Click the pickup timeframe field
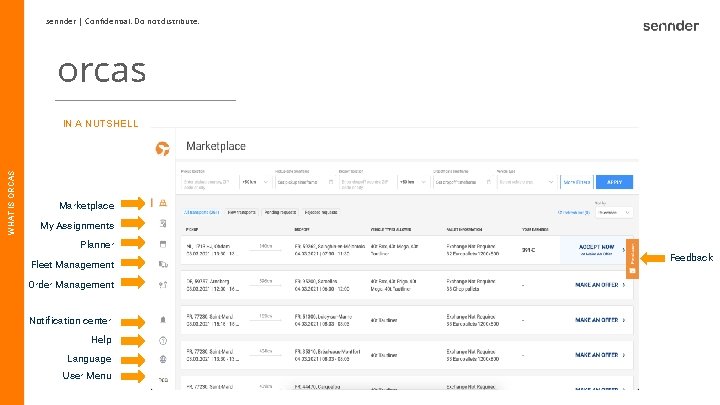 click(305, 182)
